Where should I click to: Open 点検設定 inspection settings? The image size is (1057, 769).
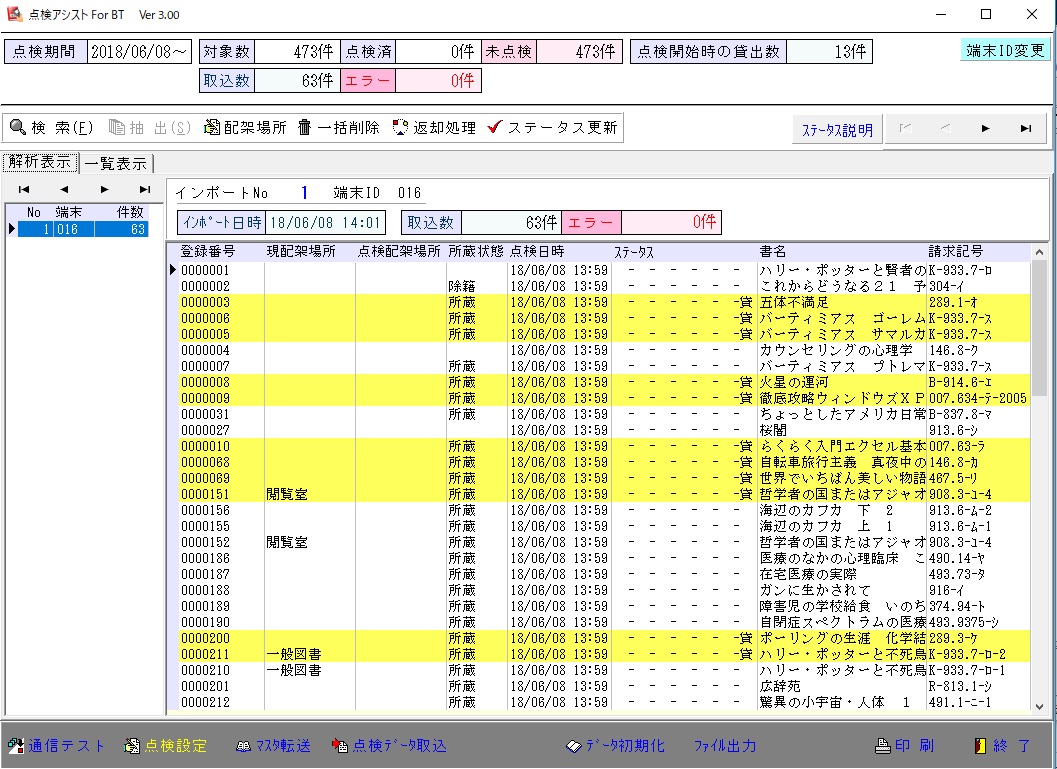pos(166,745)
